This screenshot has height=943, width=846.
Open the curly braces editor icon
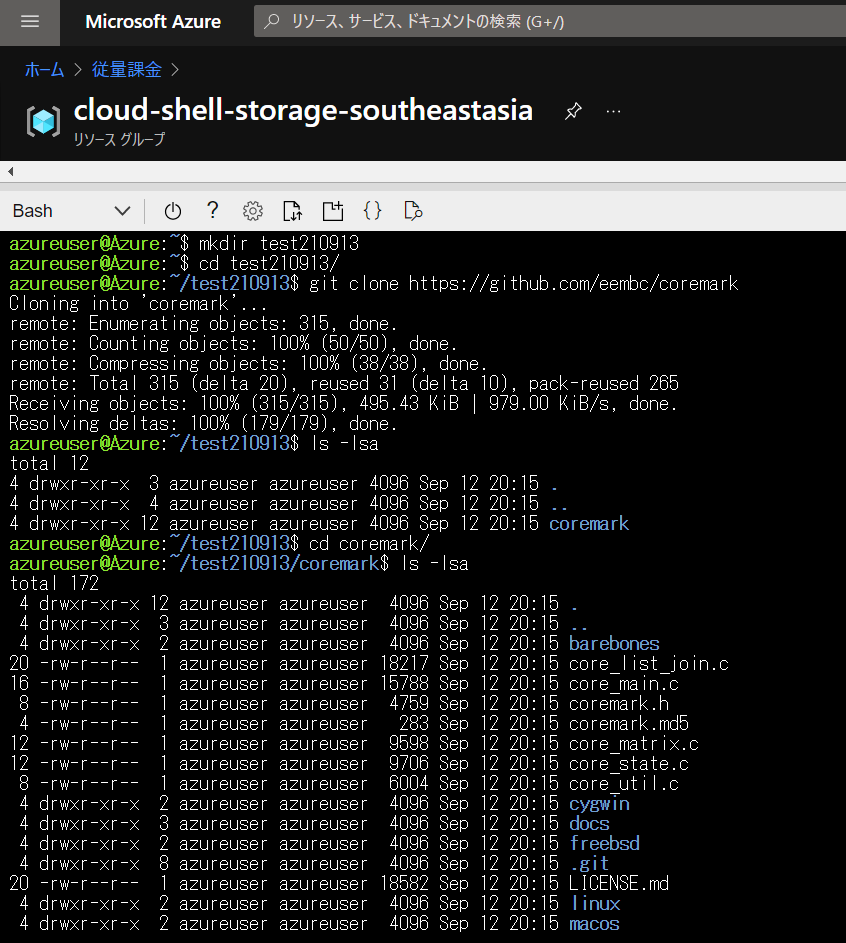(x=372, y=210)
